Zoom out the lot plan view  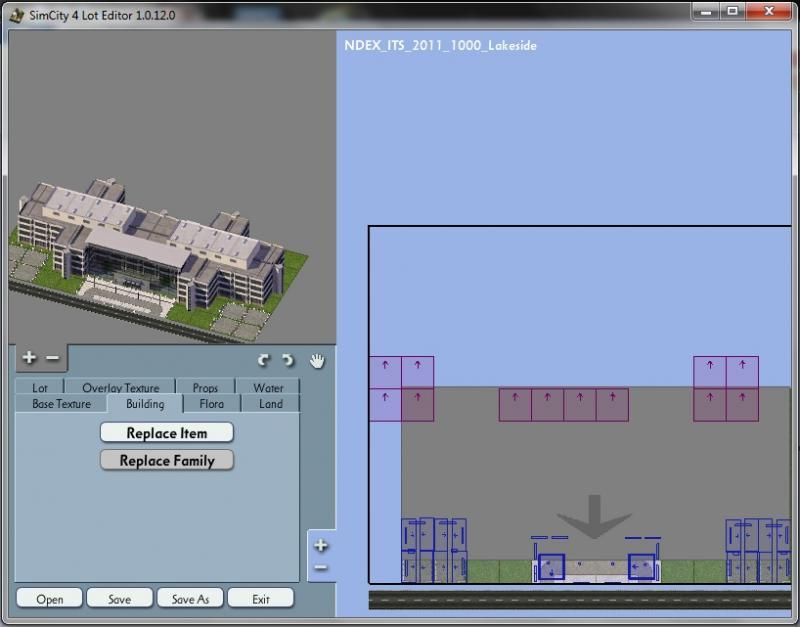(x=321, y=567)
